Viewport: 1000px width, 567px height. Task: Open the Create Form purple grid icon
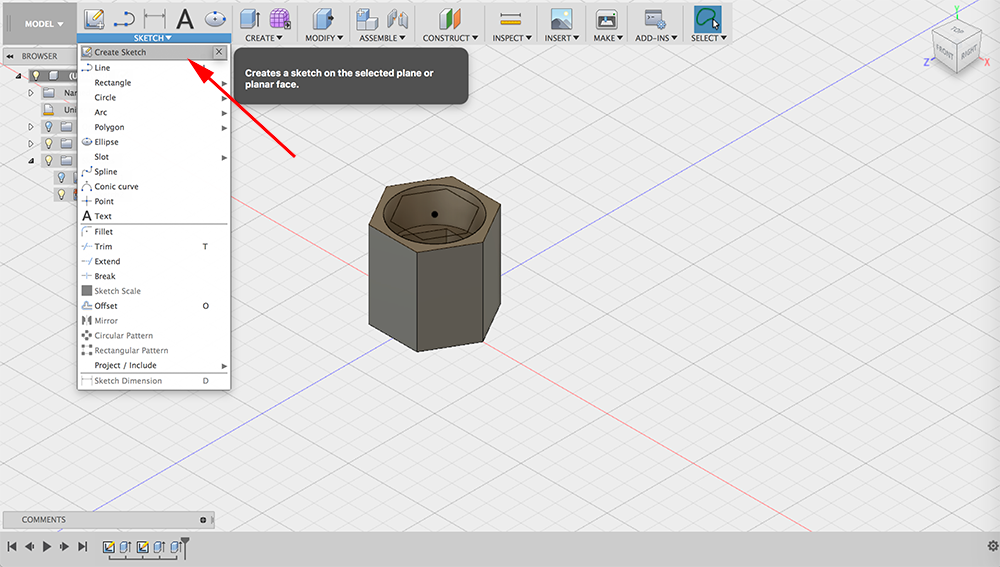pyautogui.click(x=279, y=19)
